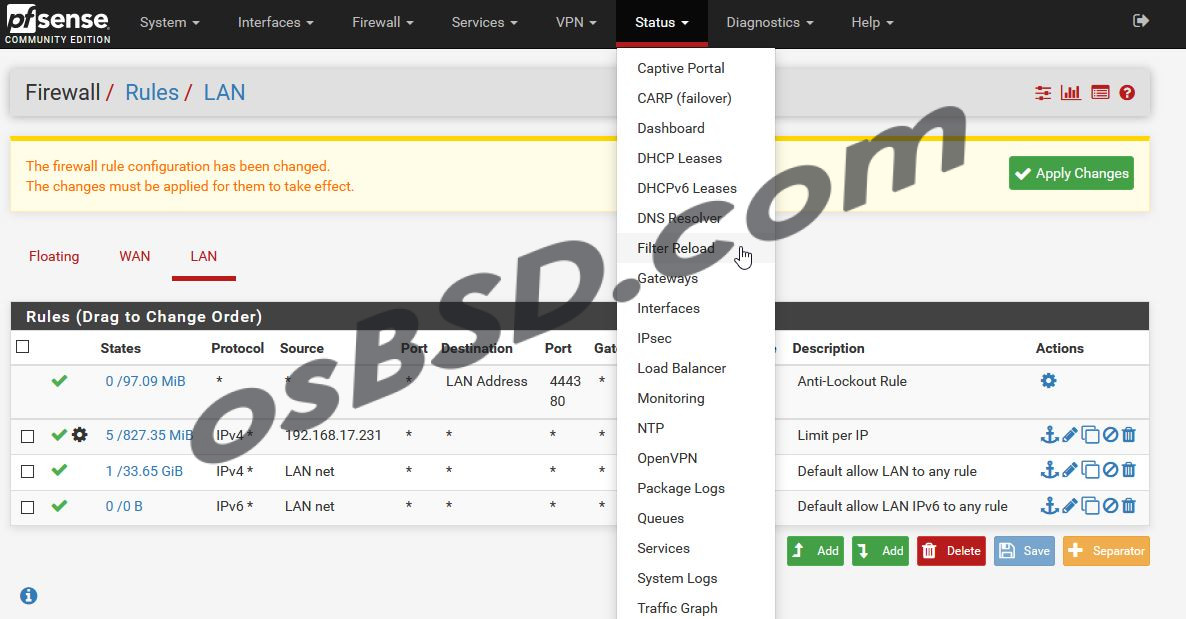Select Monitoring from the Status menu
The height and width of the screenshot is (619, 1186).
tap(671, 398)
